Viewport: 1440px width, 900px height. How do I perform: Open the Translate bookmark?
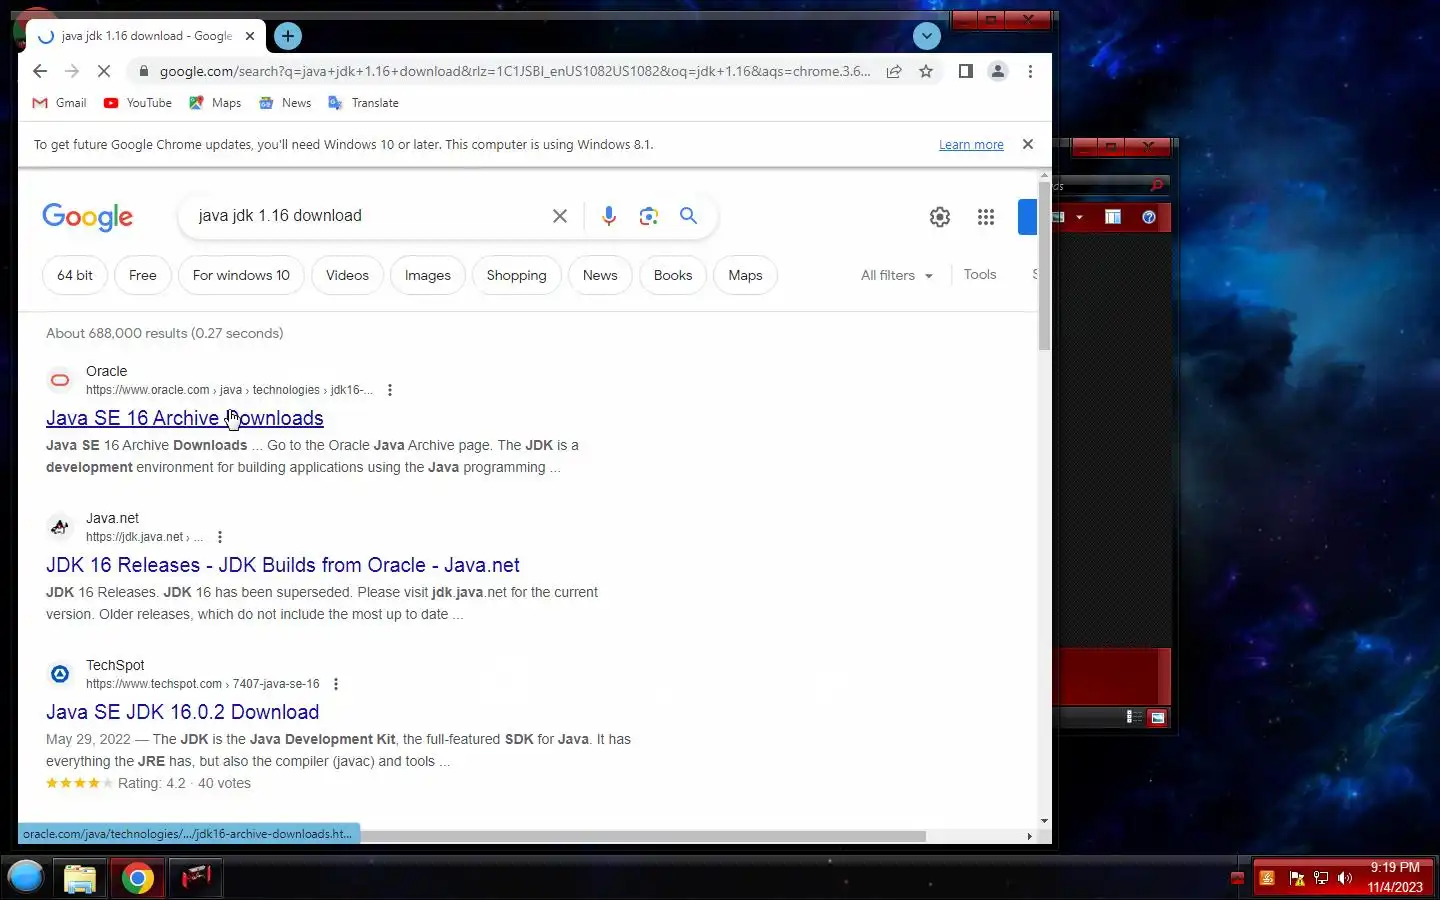click(363, 103)
